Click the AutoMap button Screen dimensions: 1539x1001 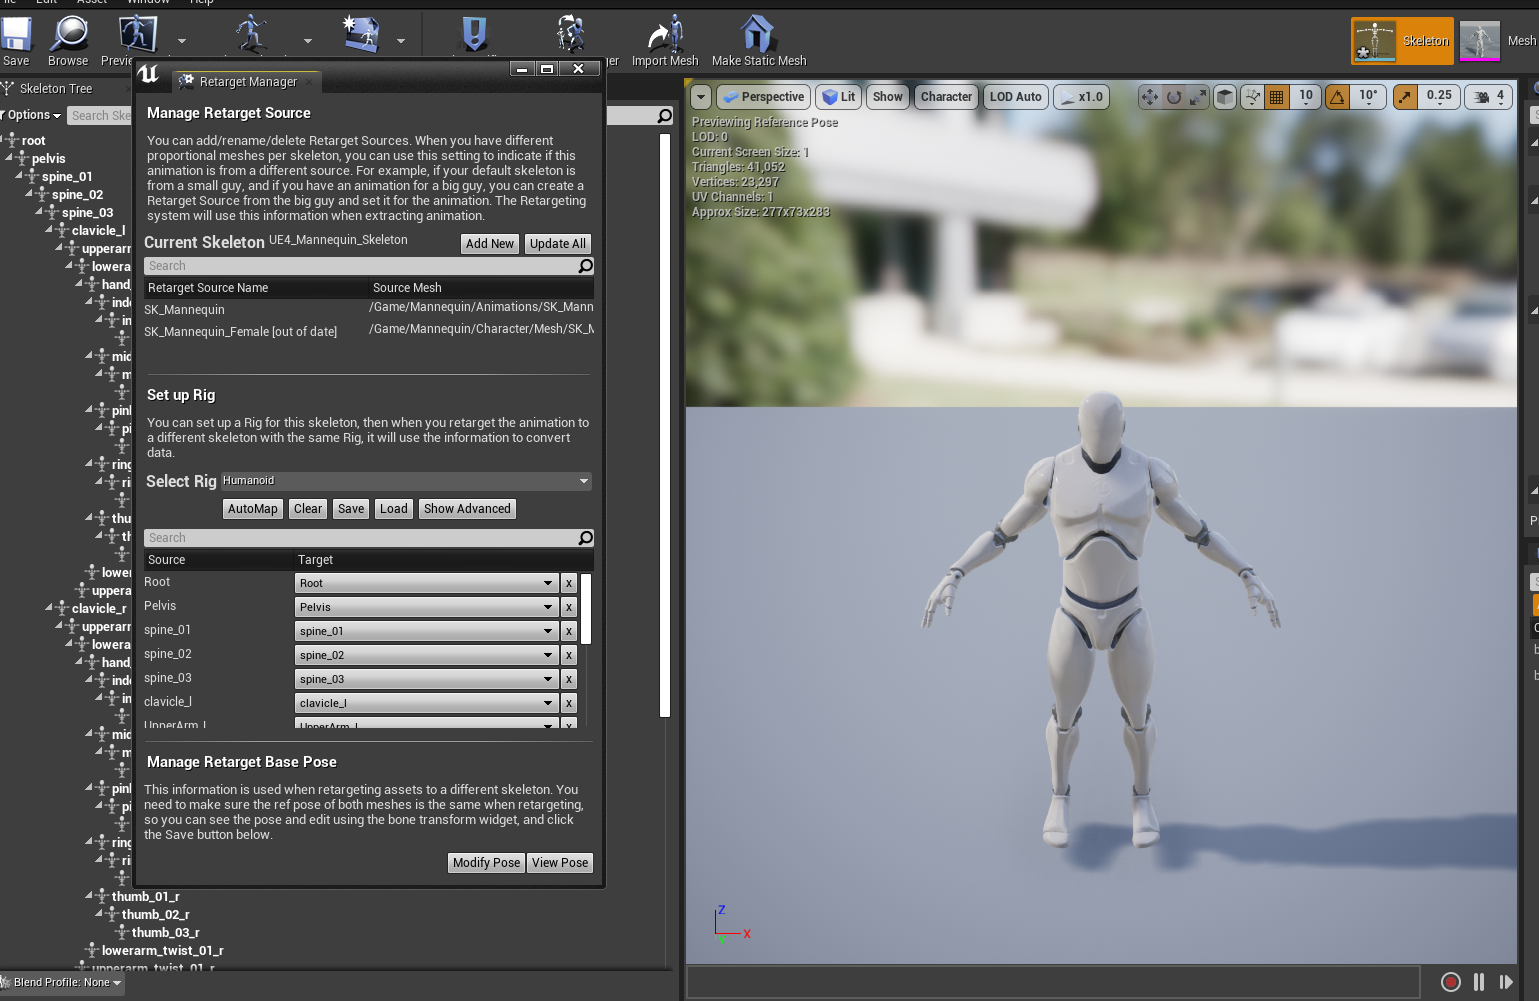pos(253,509)
